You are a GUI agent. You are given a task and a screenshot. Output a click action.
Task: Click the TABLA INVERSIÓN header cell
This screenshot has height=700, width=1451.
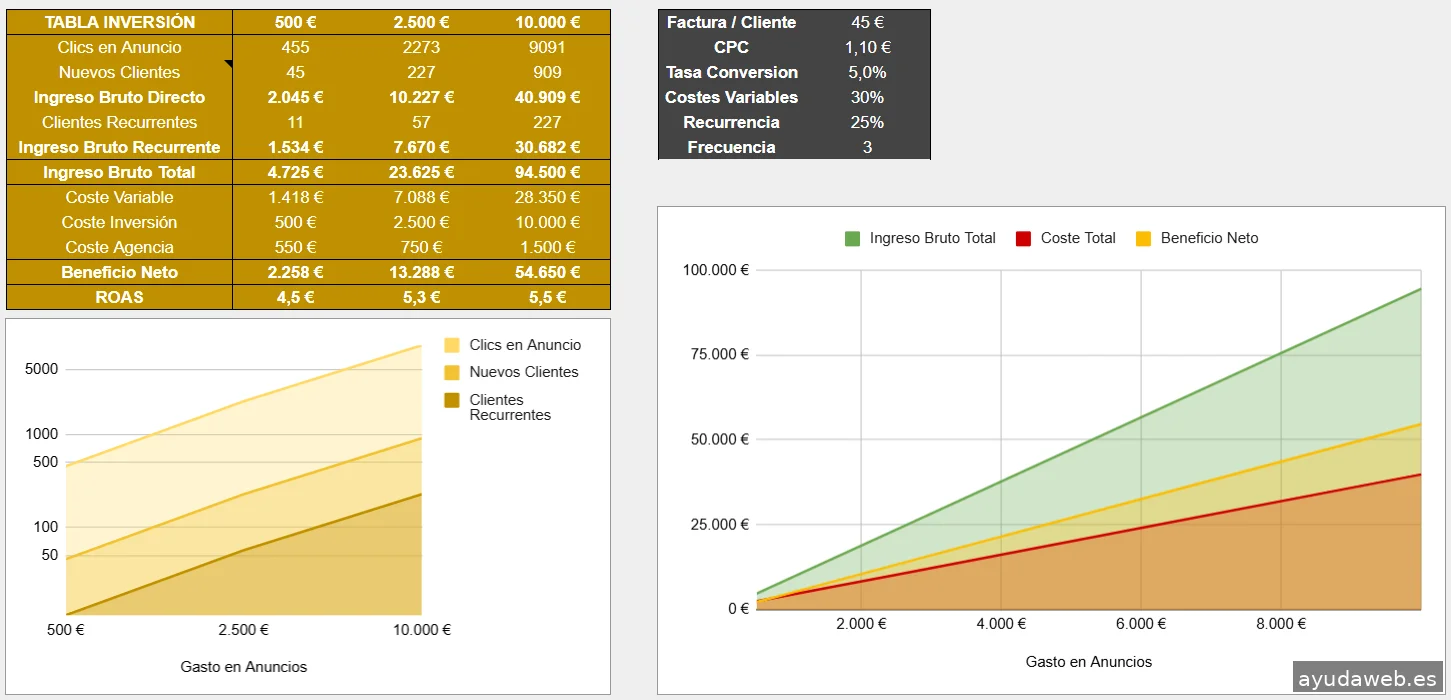120,22
